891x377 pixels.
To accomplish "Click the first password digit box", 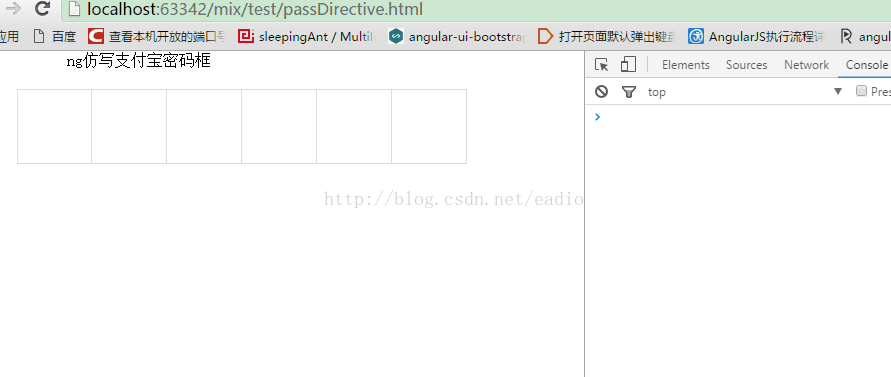I will [55, 126].
